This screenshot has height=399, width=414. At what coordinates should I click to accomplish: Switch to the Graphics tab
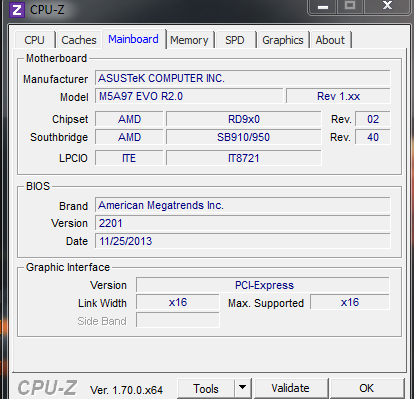283,40
